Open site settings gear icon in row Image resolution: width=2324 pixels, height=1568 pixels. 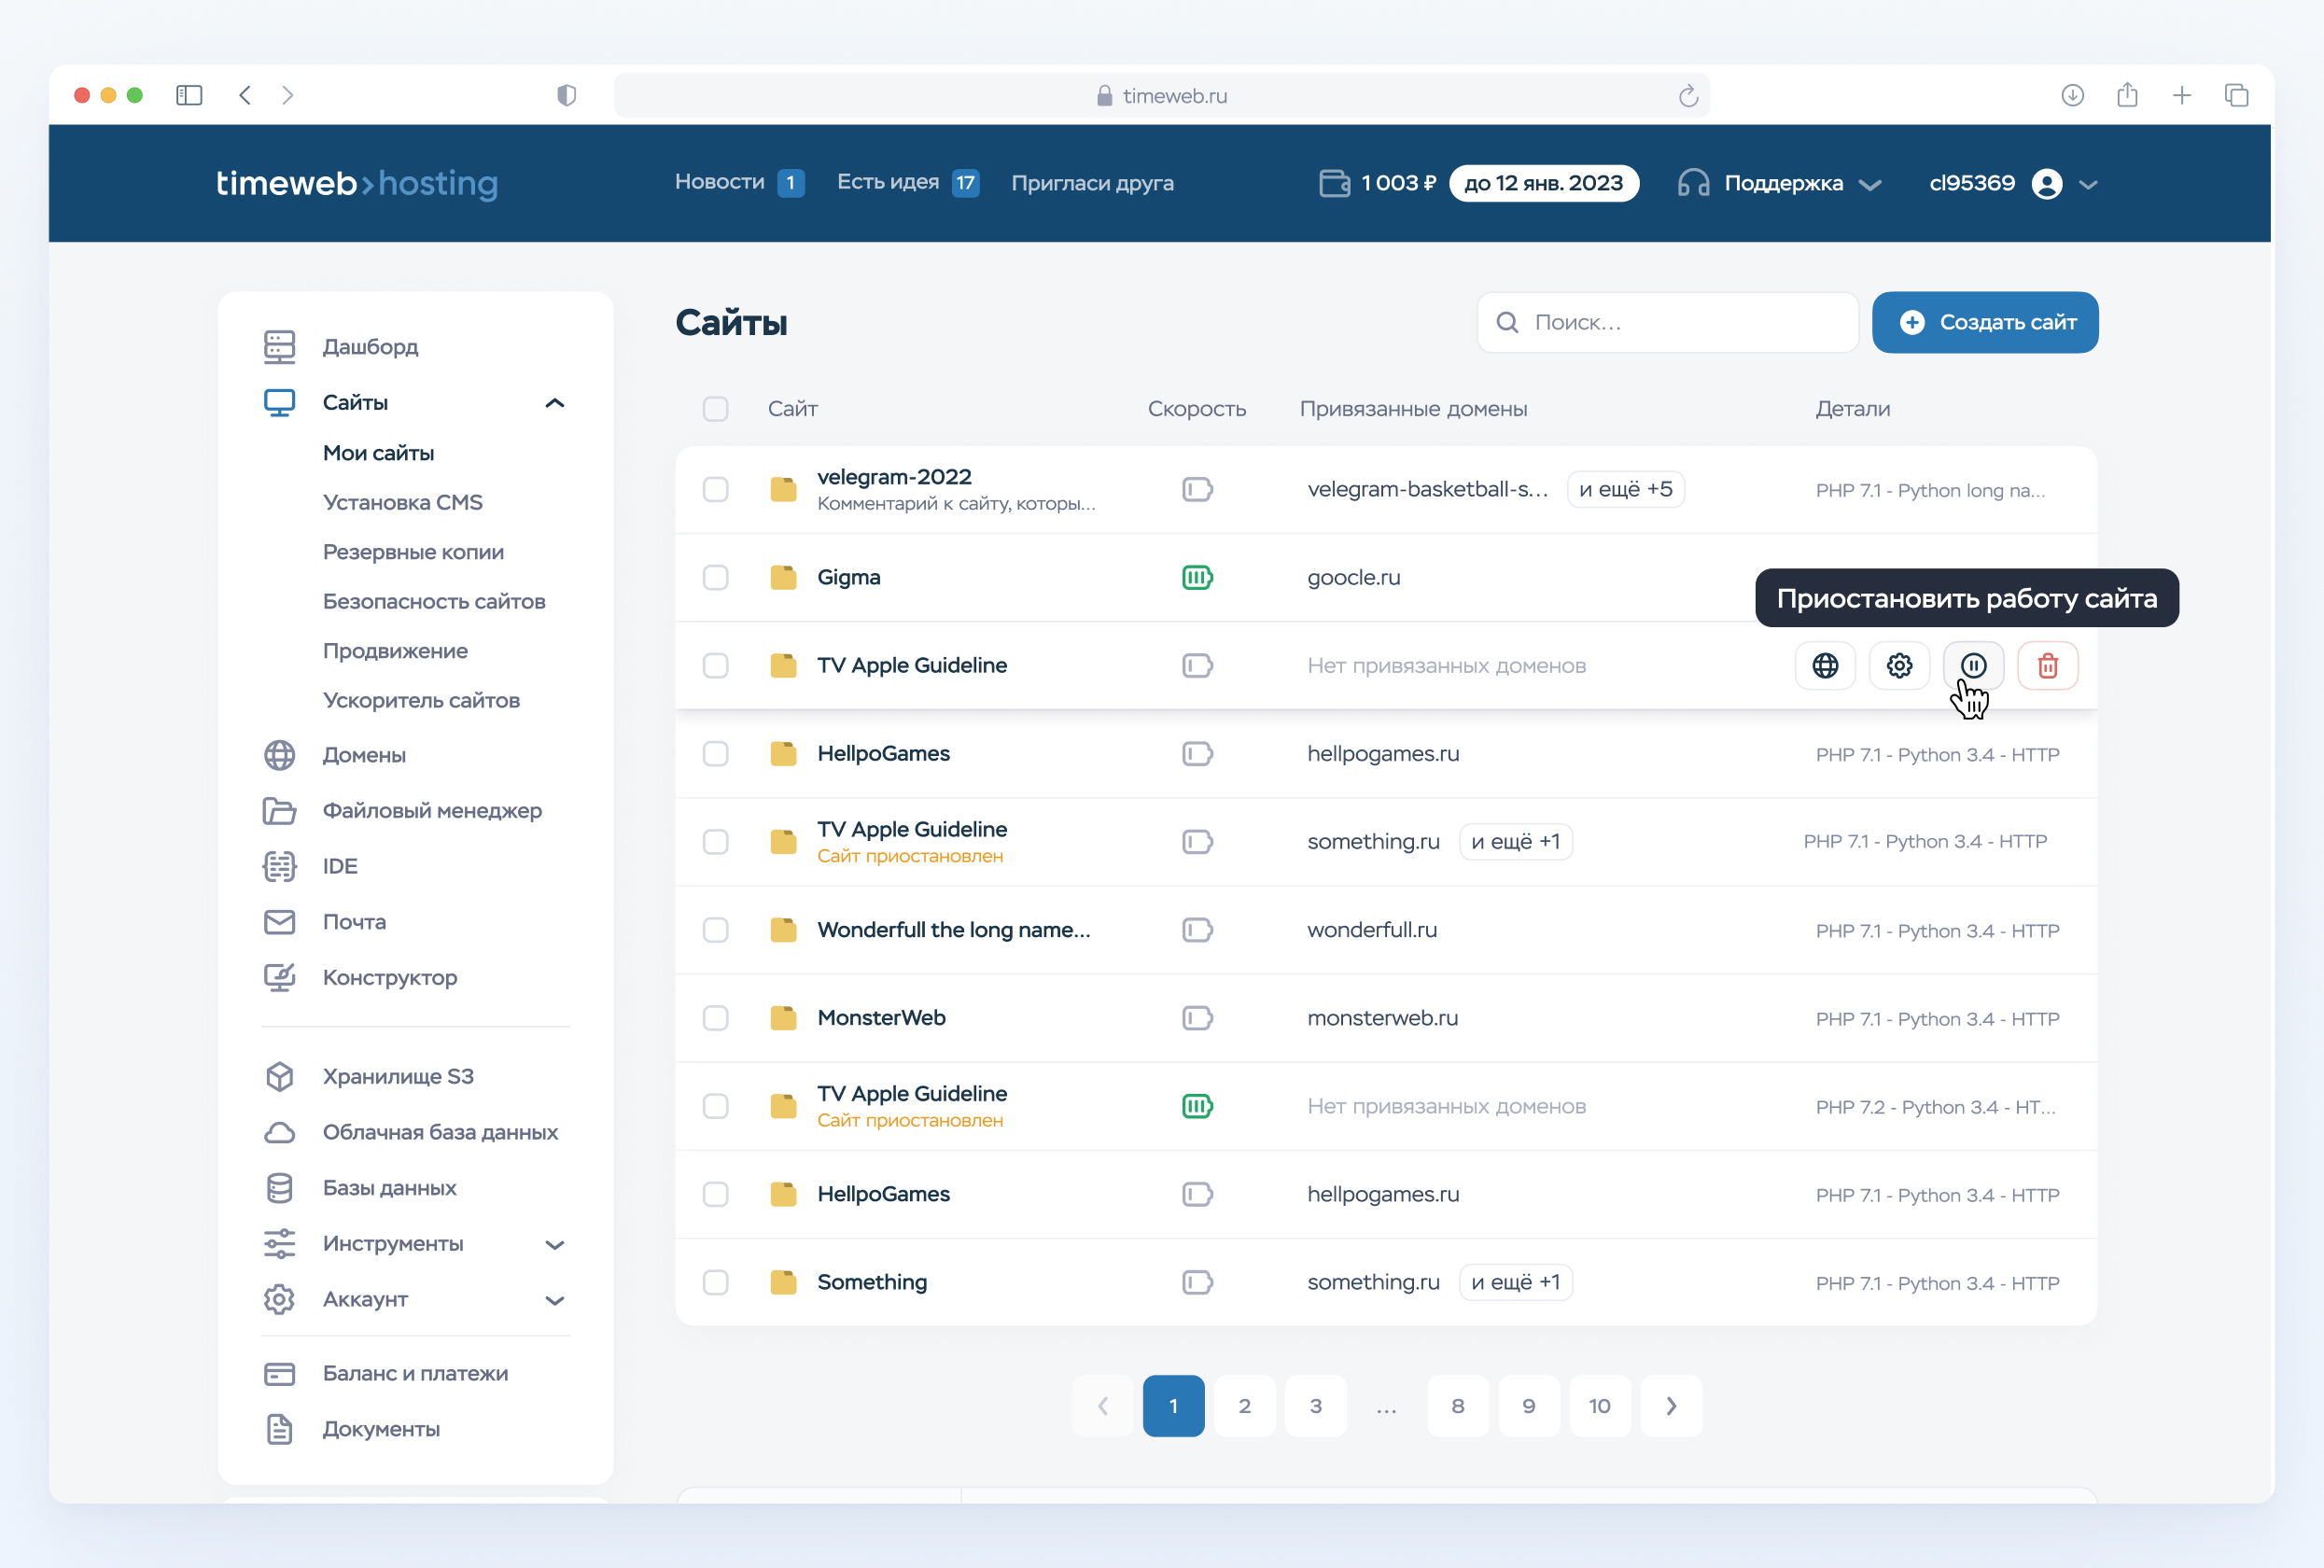[1898, 665]
